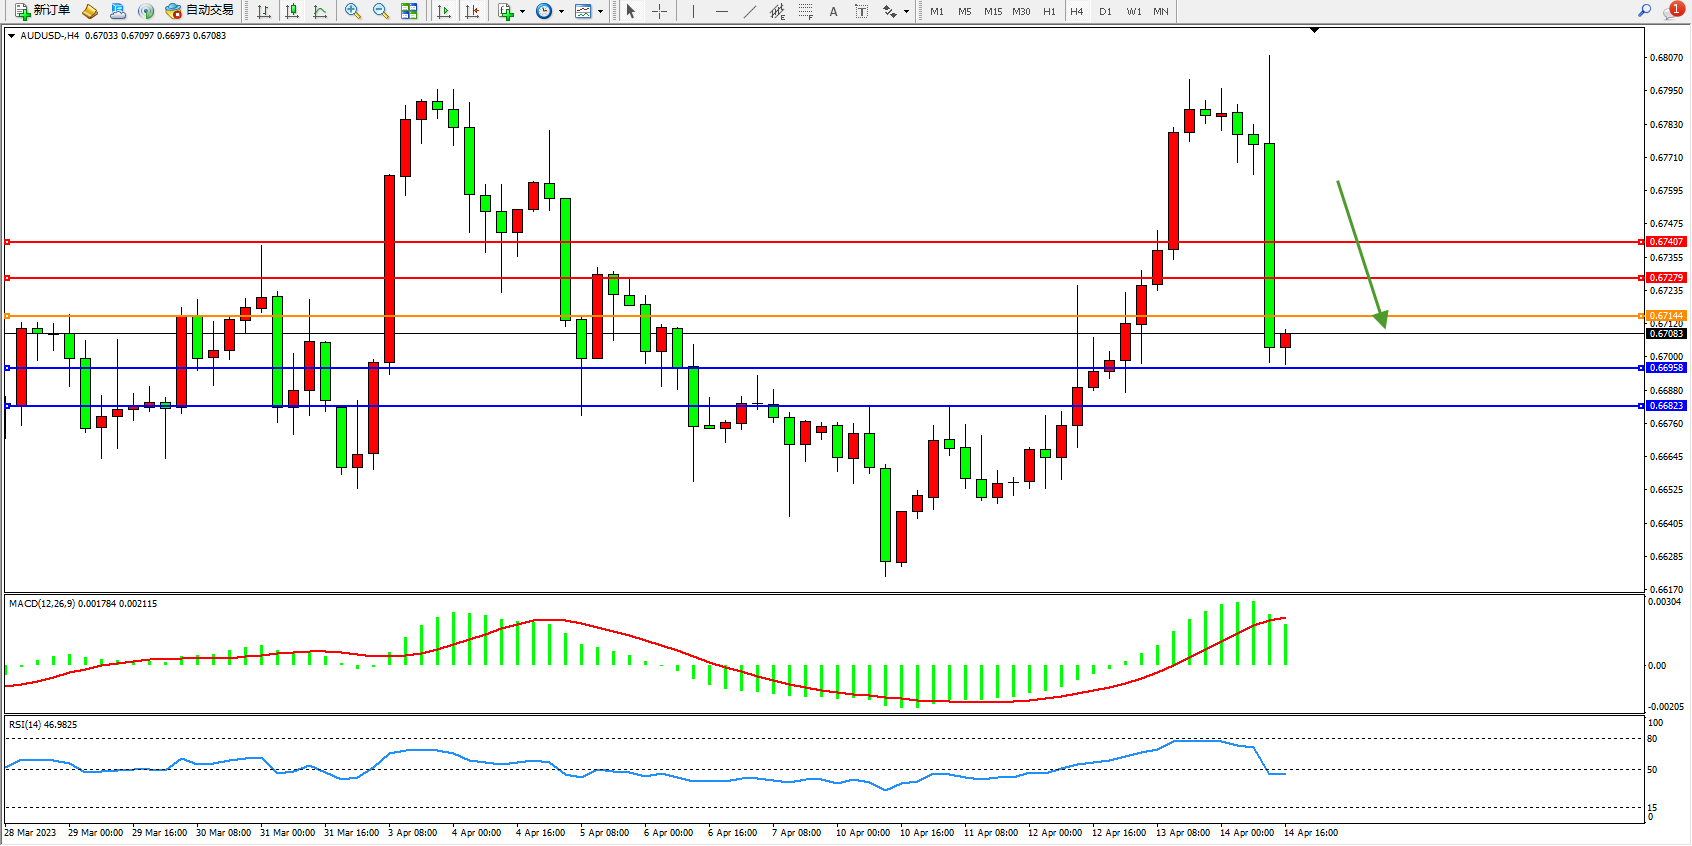Toggle chart shift from right edge
Viewport: 1692px width, 846px height.
(x=472, y=11)
